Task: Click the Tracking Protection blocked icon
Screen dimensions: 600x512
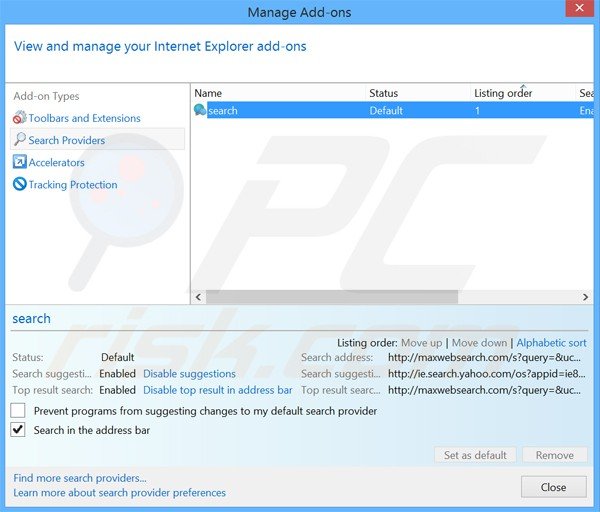Action: point(20,184)
